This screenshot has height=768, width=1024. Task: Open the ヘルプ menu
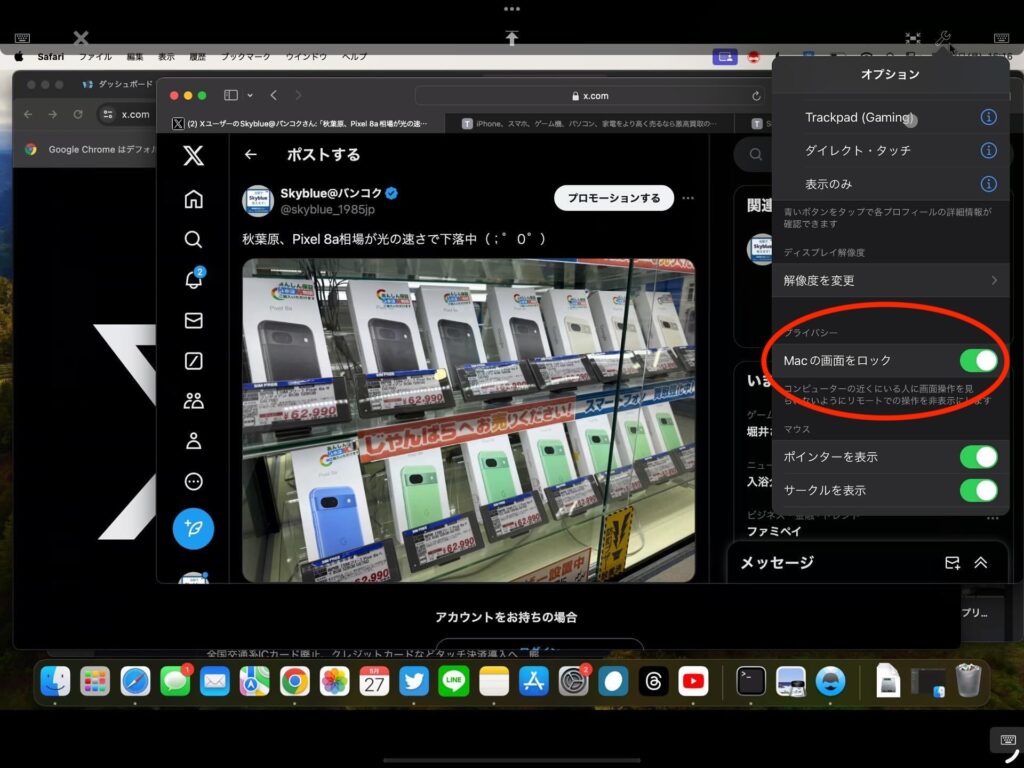pos(355,57)
